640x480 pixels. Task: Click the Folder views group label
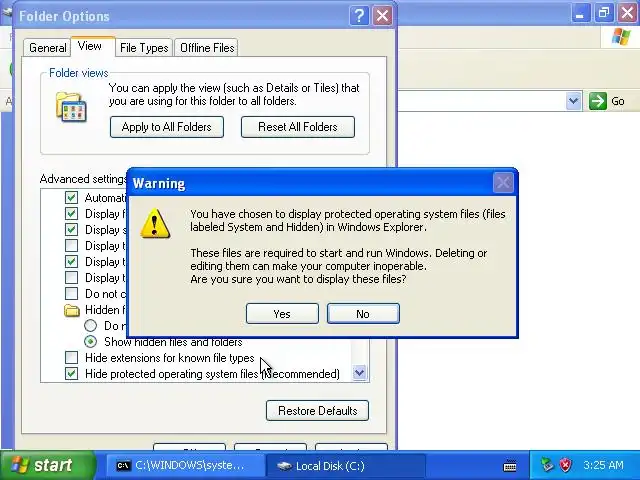pos(78,73)
